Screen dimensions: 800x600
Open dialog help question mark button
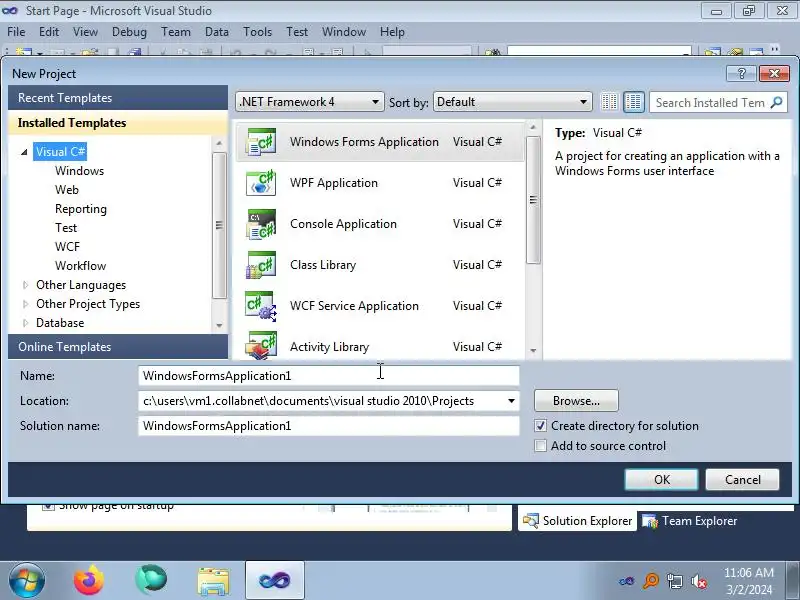pyautogui.click(x=741, y=73)
